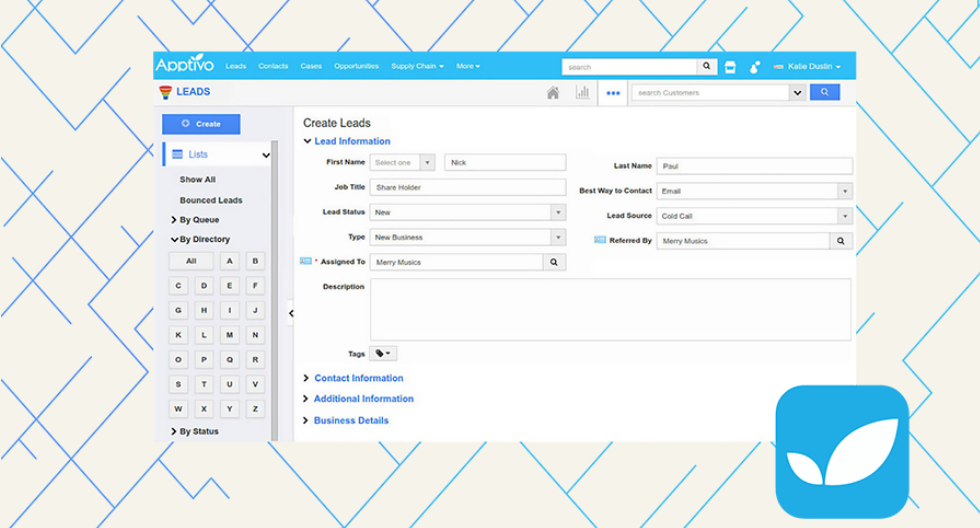Click the blue search button
980x528 pixels.
[x=825, y=92]
